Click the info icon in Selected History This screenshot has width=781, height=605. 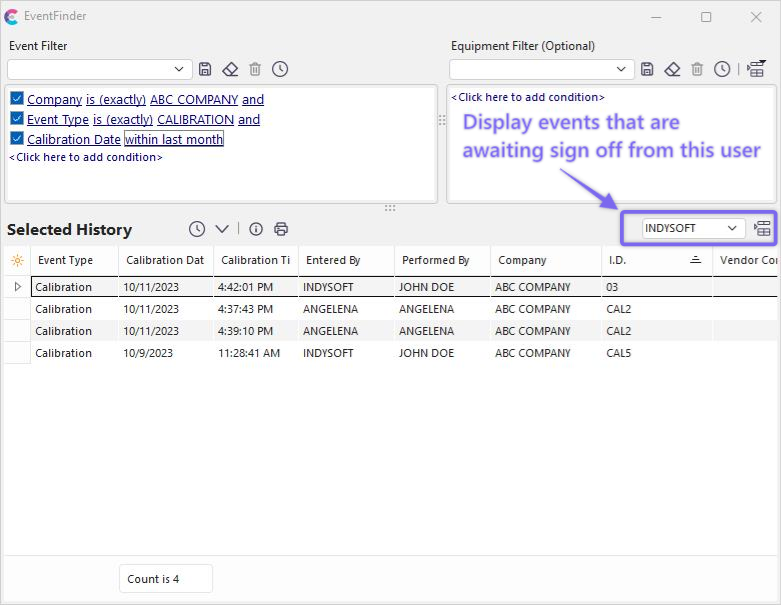click(256, 229)
